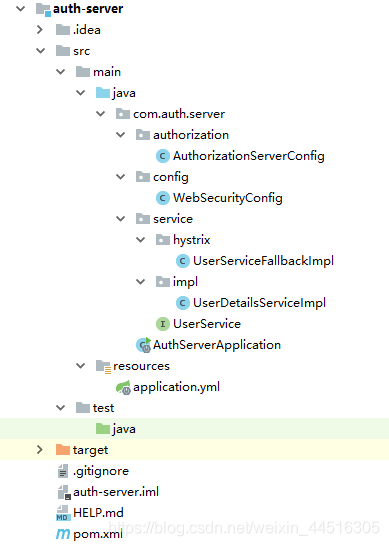The width and height of the screenshot is (389, 546).
Task: Click the AuthServerApplication Spring Boot icon
Action: (x=143, y=345)
